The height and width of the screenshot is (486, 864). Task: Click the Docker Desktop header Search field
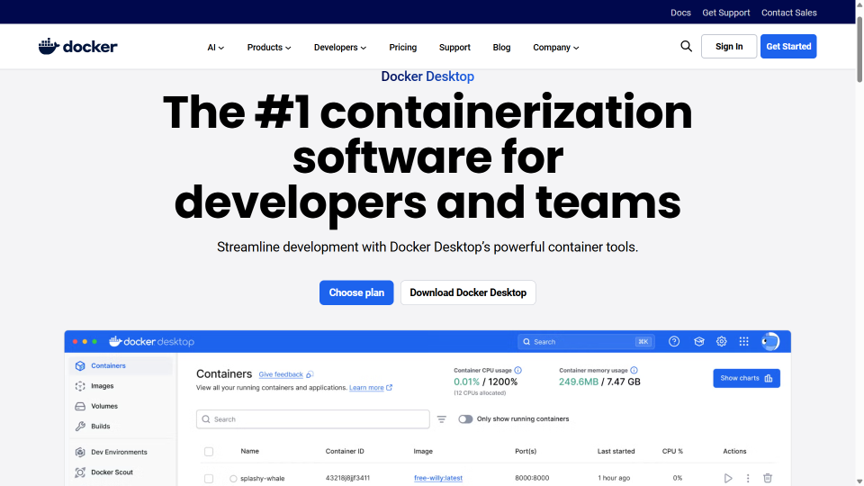pos(586,342)
